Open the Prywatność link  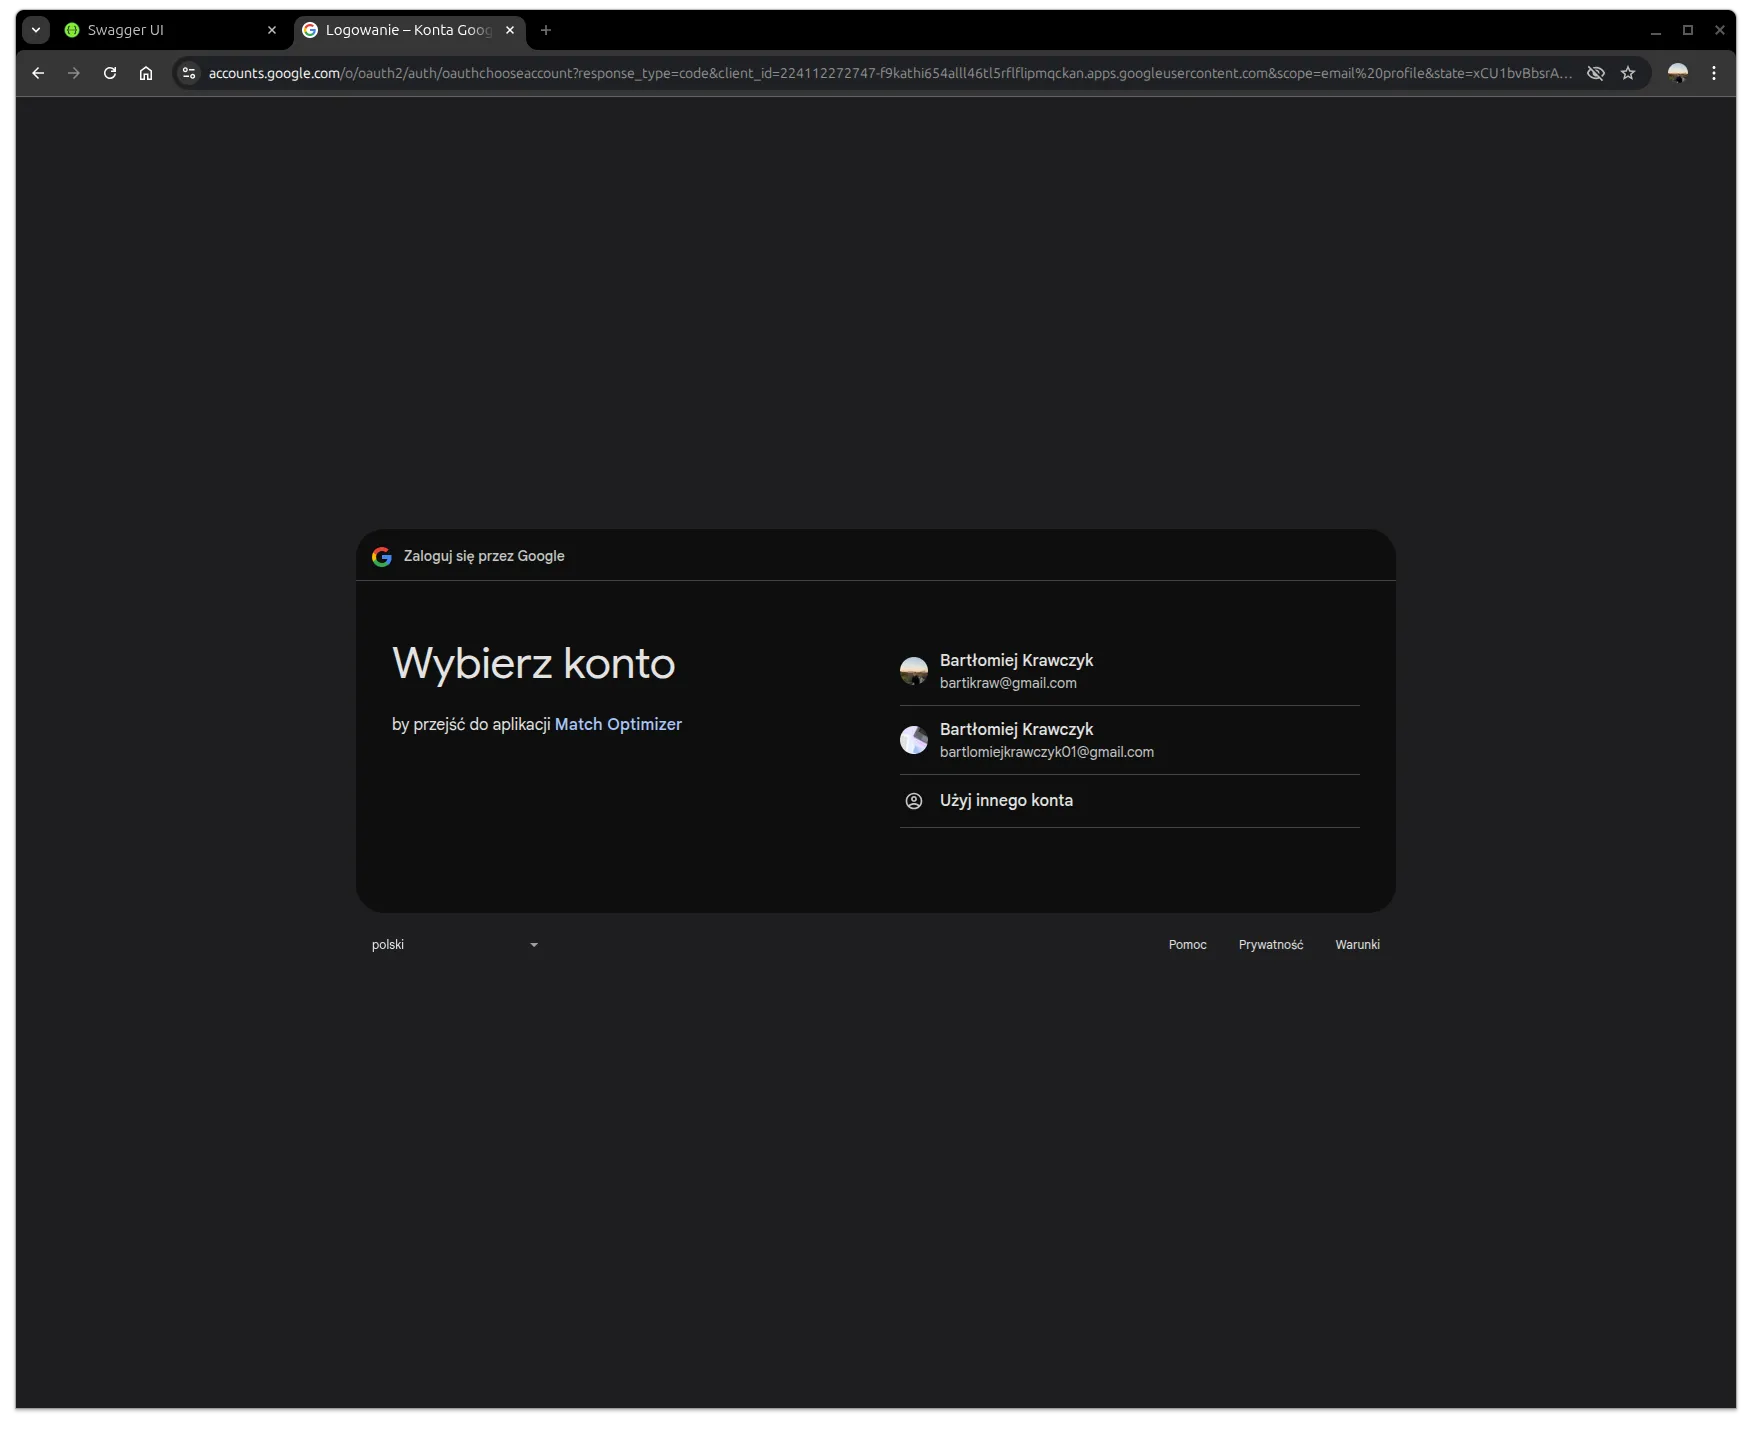point(1271,944)
